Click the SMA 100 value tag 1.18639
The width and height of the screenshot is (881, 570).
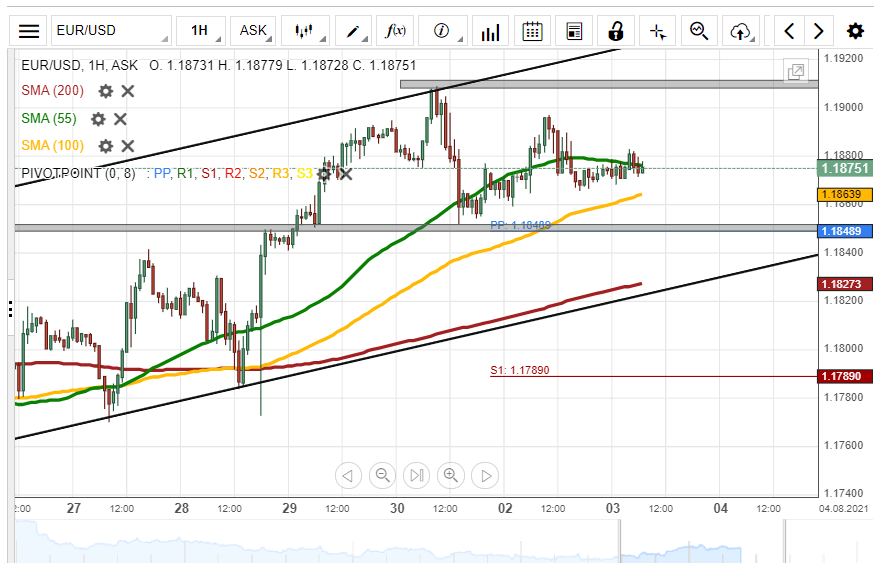pyautogui.click(x=844, y=194)
